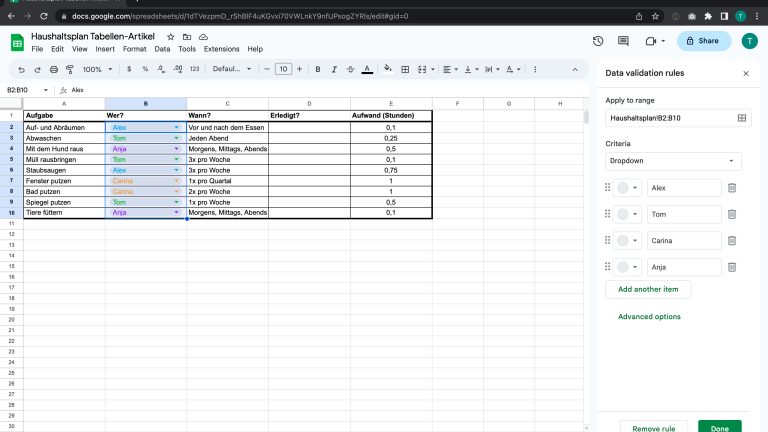Open the Extensions menu
This screenshot has height=432, width=768.
pyautogui.click(x=221, y=49)
